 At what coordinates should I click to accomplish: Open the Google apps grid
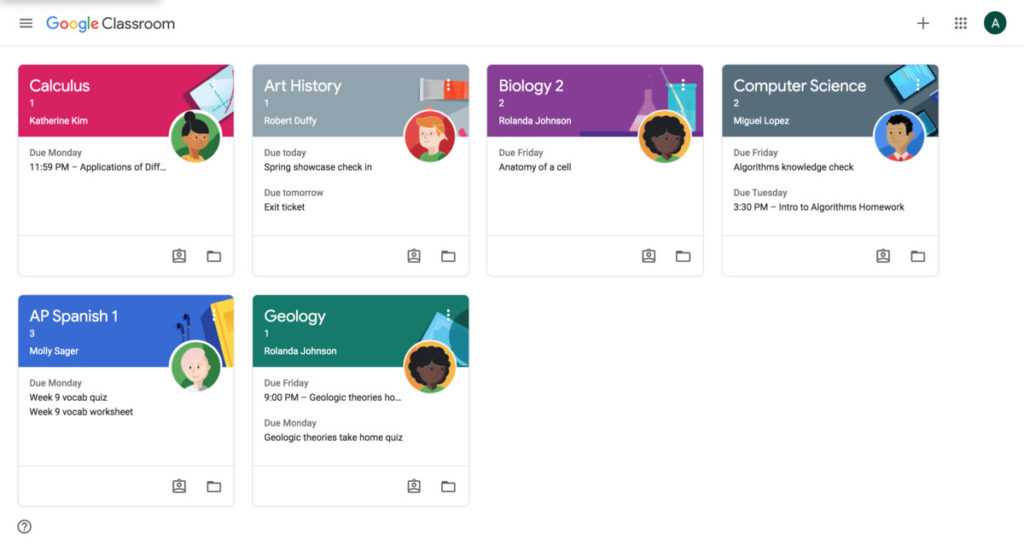click(x=961, y=24)
